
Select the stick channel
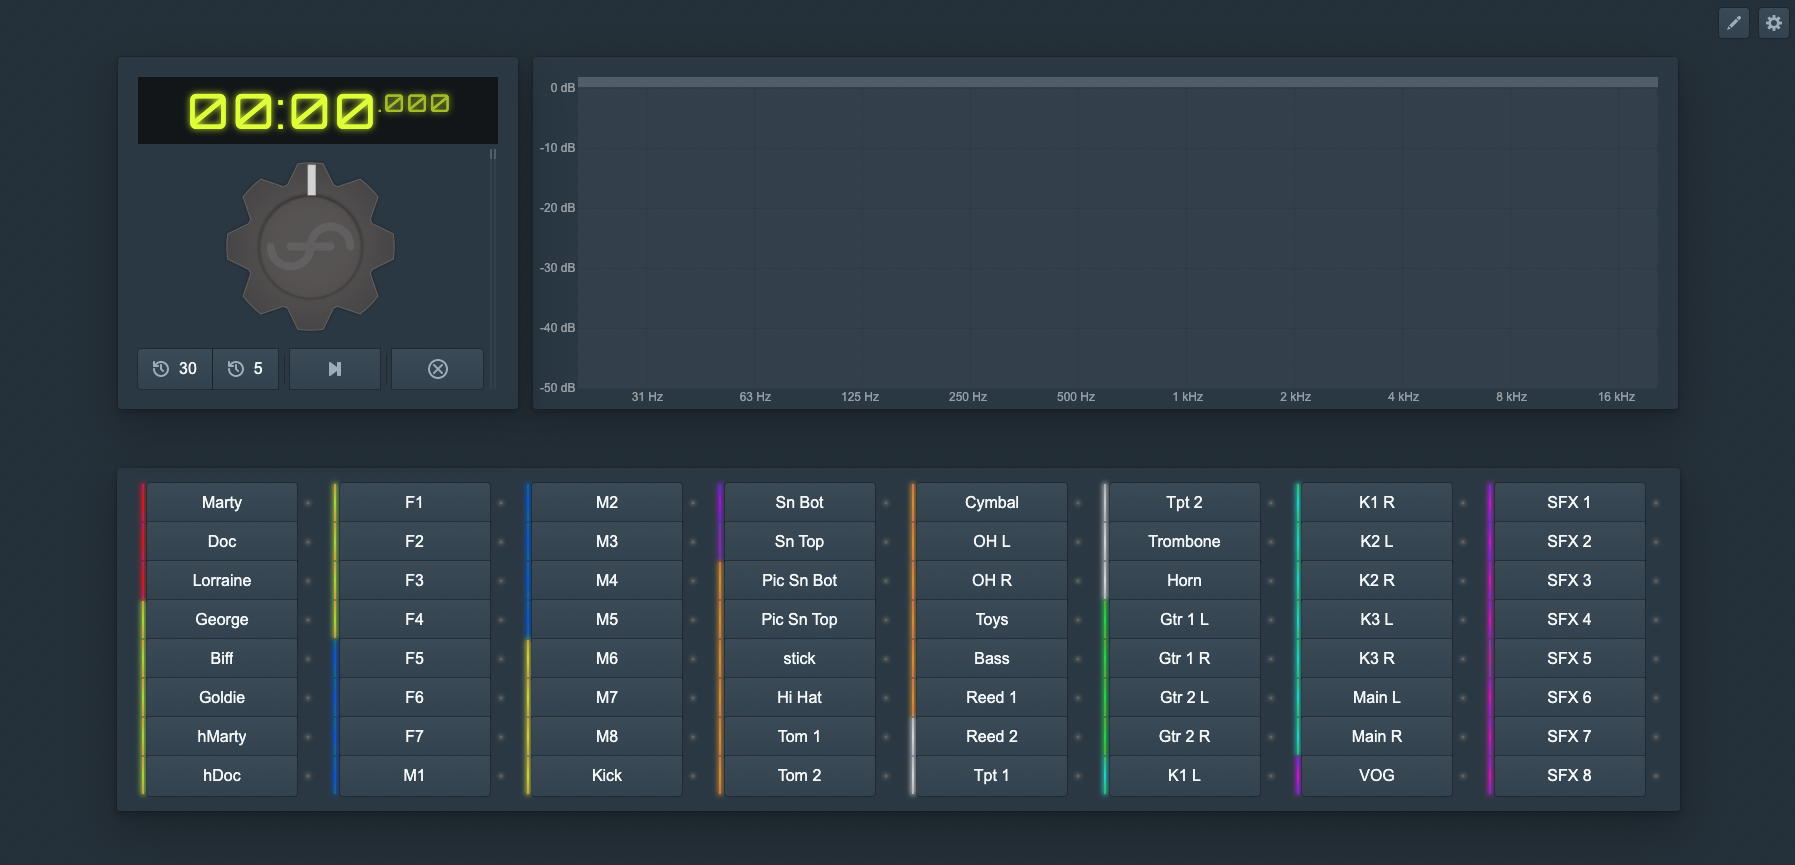799,658
